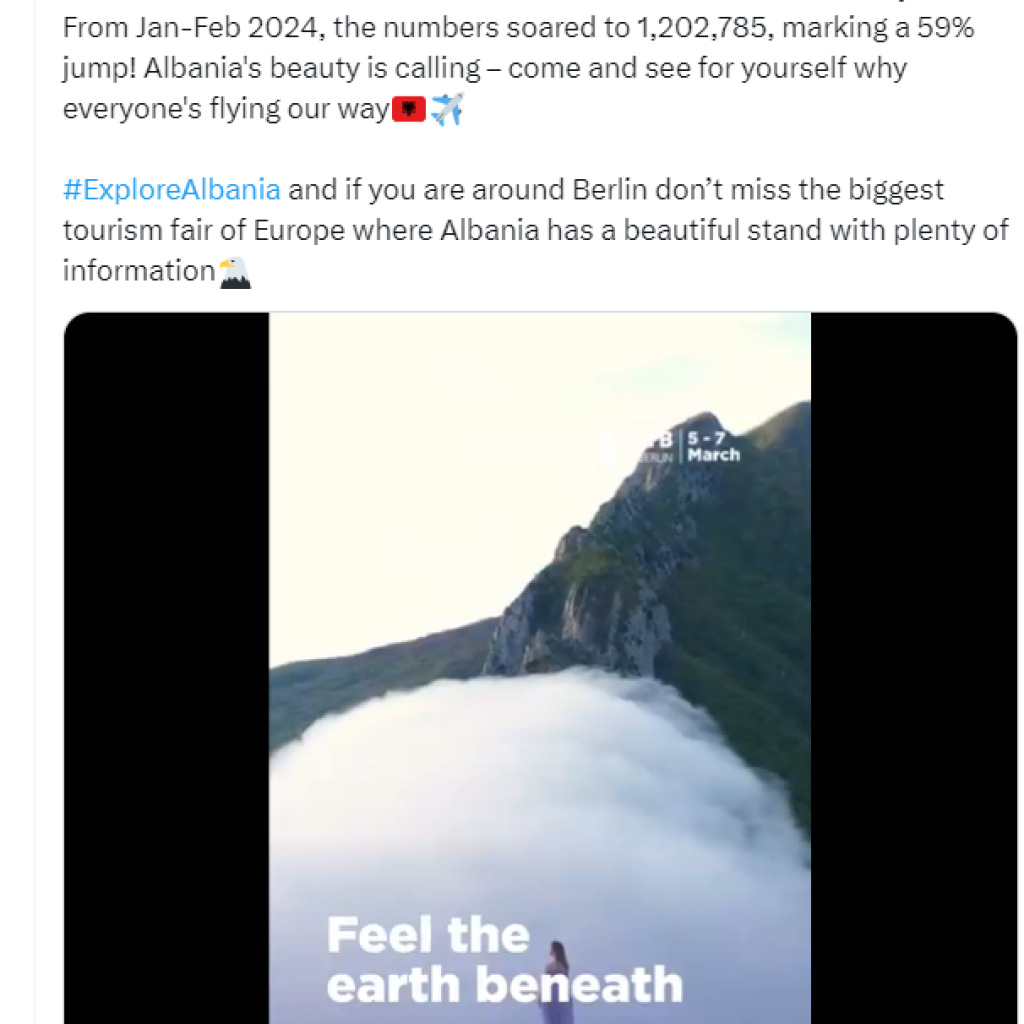The height and width of the screenshot is (1024, 1024).
Task: Open the #ExploreAlbania hashtag
Action: point(172,190)
